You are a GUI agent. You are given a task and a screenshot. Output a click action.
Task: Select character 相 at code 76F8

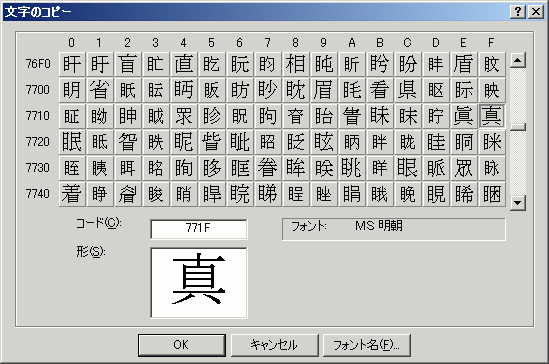pos(296,64)
